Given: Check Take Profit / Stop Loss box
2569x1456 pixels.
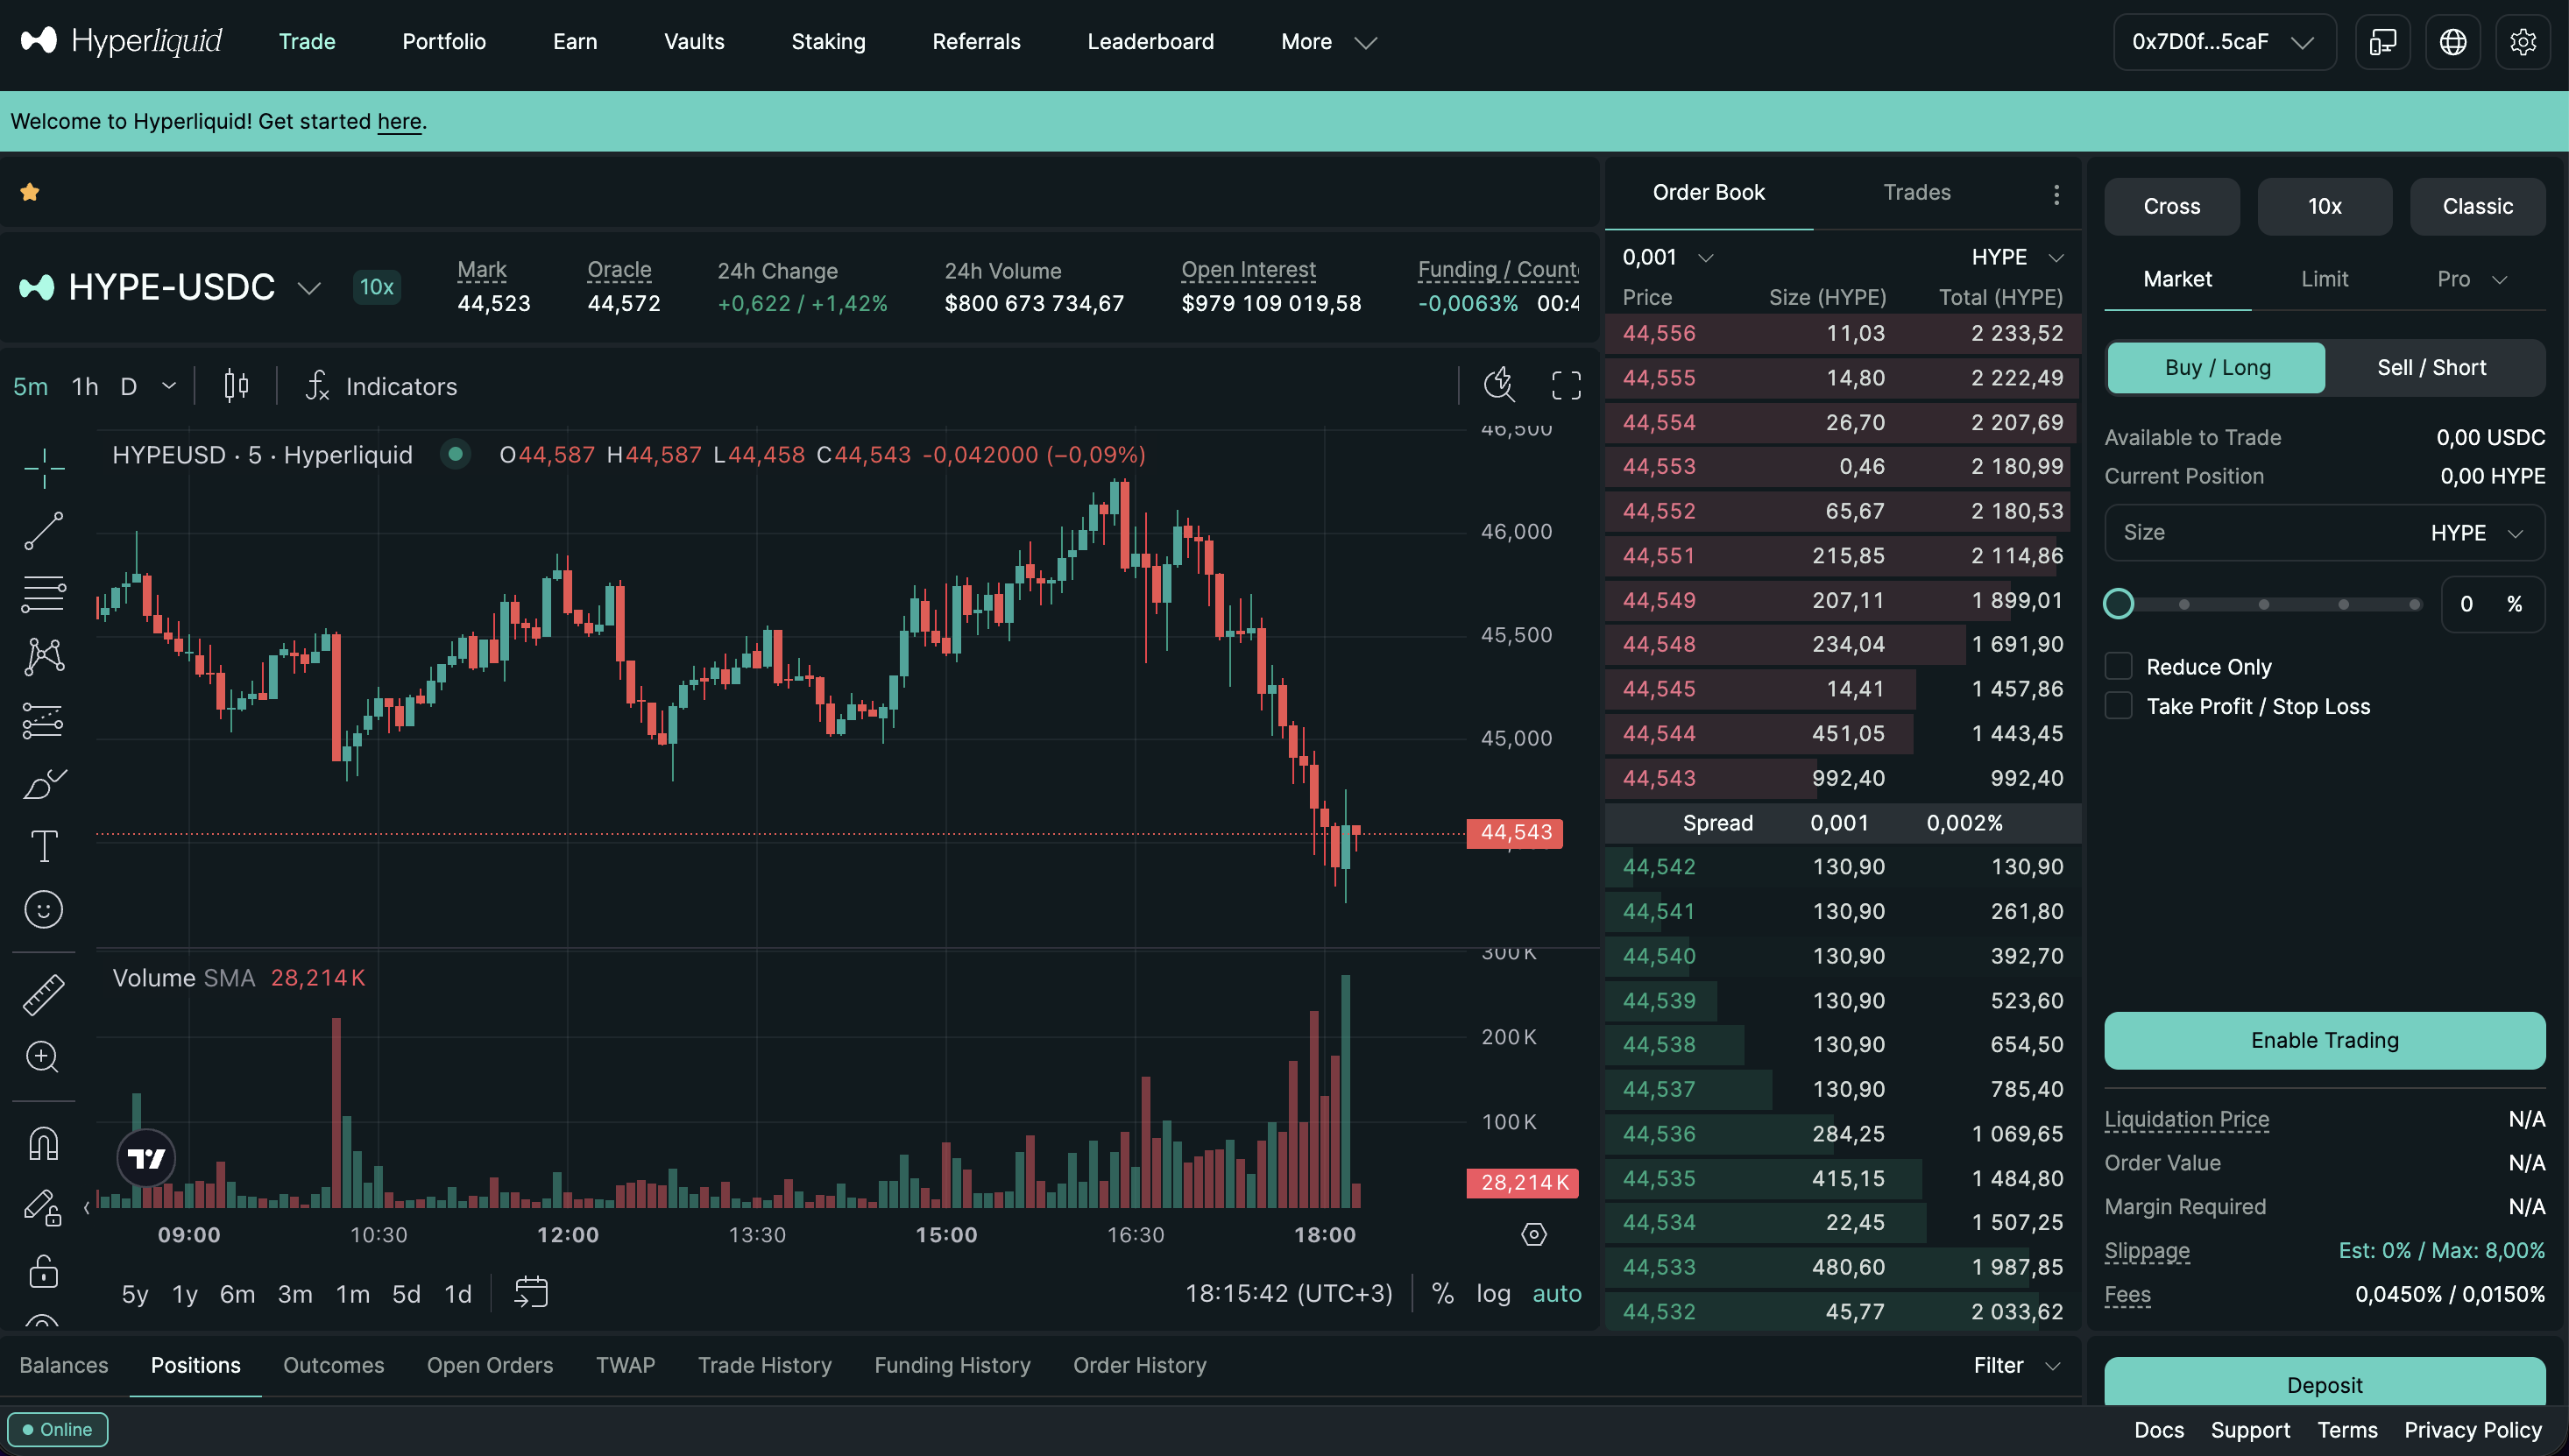Looking at the screenshot, I should 2118,705.
